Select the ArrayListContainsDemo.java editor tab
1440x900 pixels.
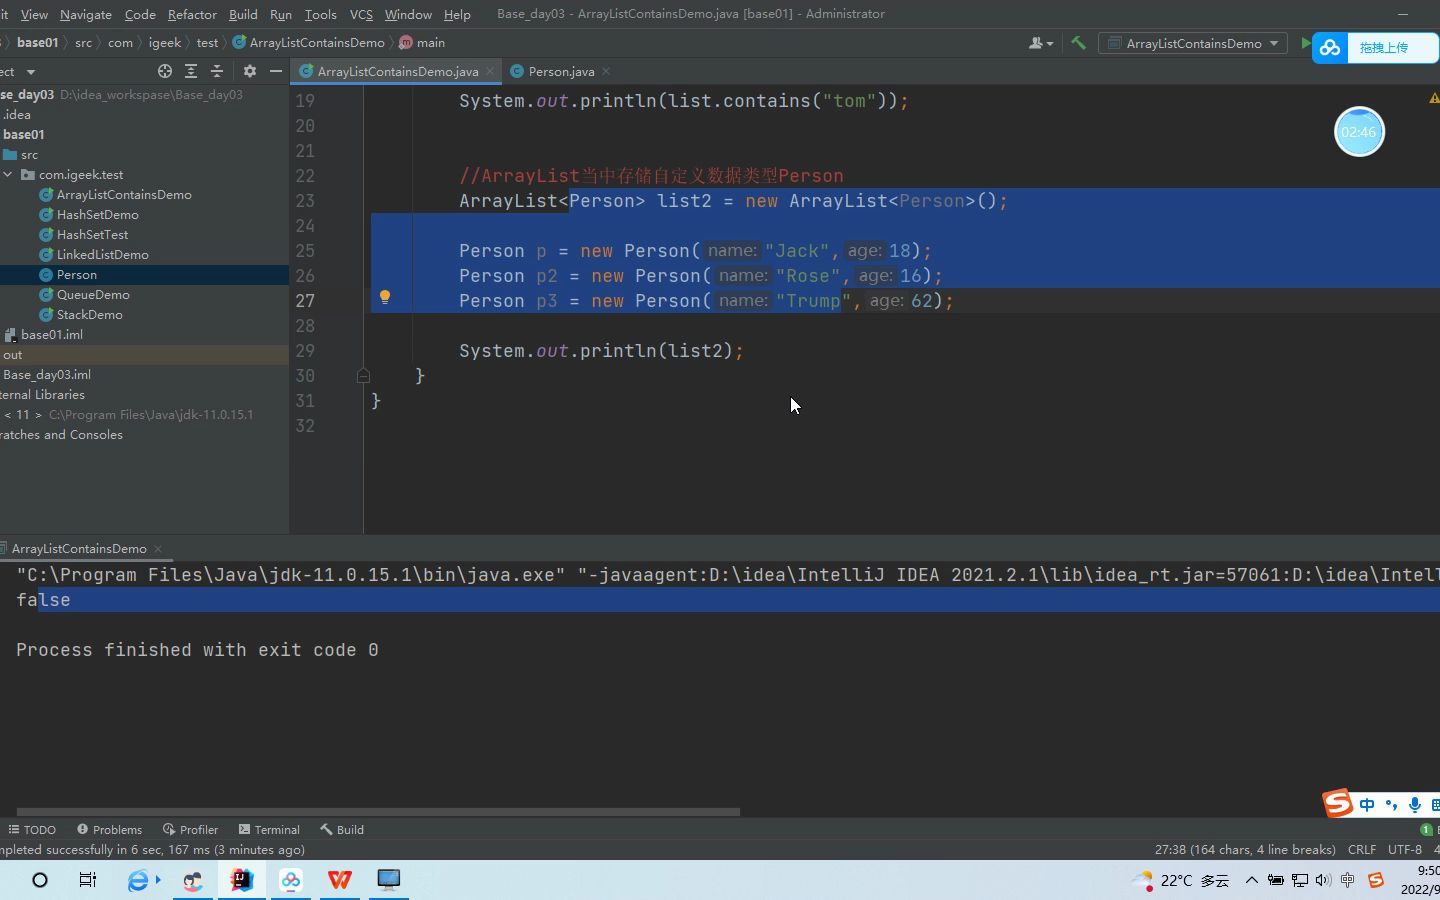397,71
